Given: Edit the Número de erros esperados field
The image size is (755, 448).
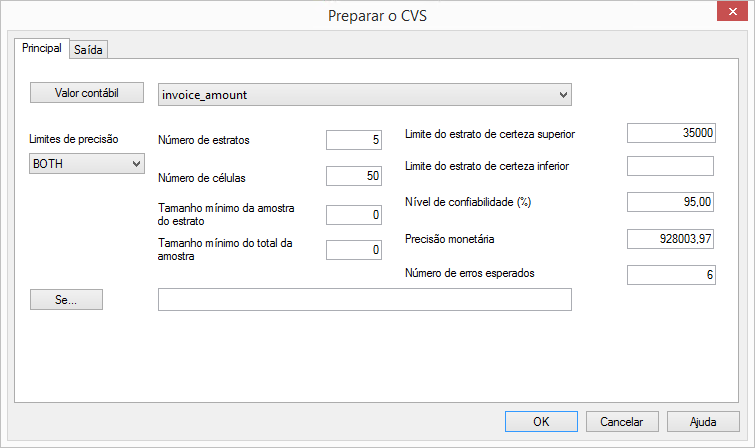Looking at the screenshot, I should click(x=670, y=274).
